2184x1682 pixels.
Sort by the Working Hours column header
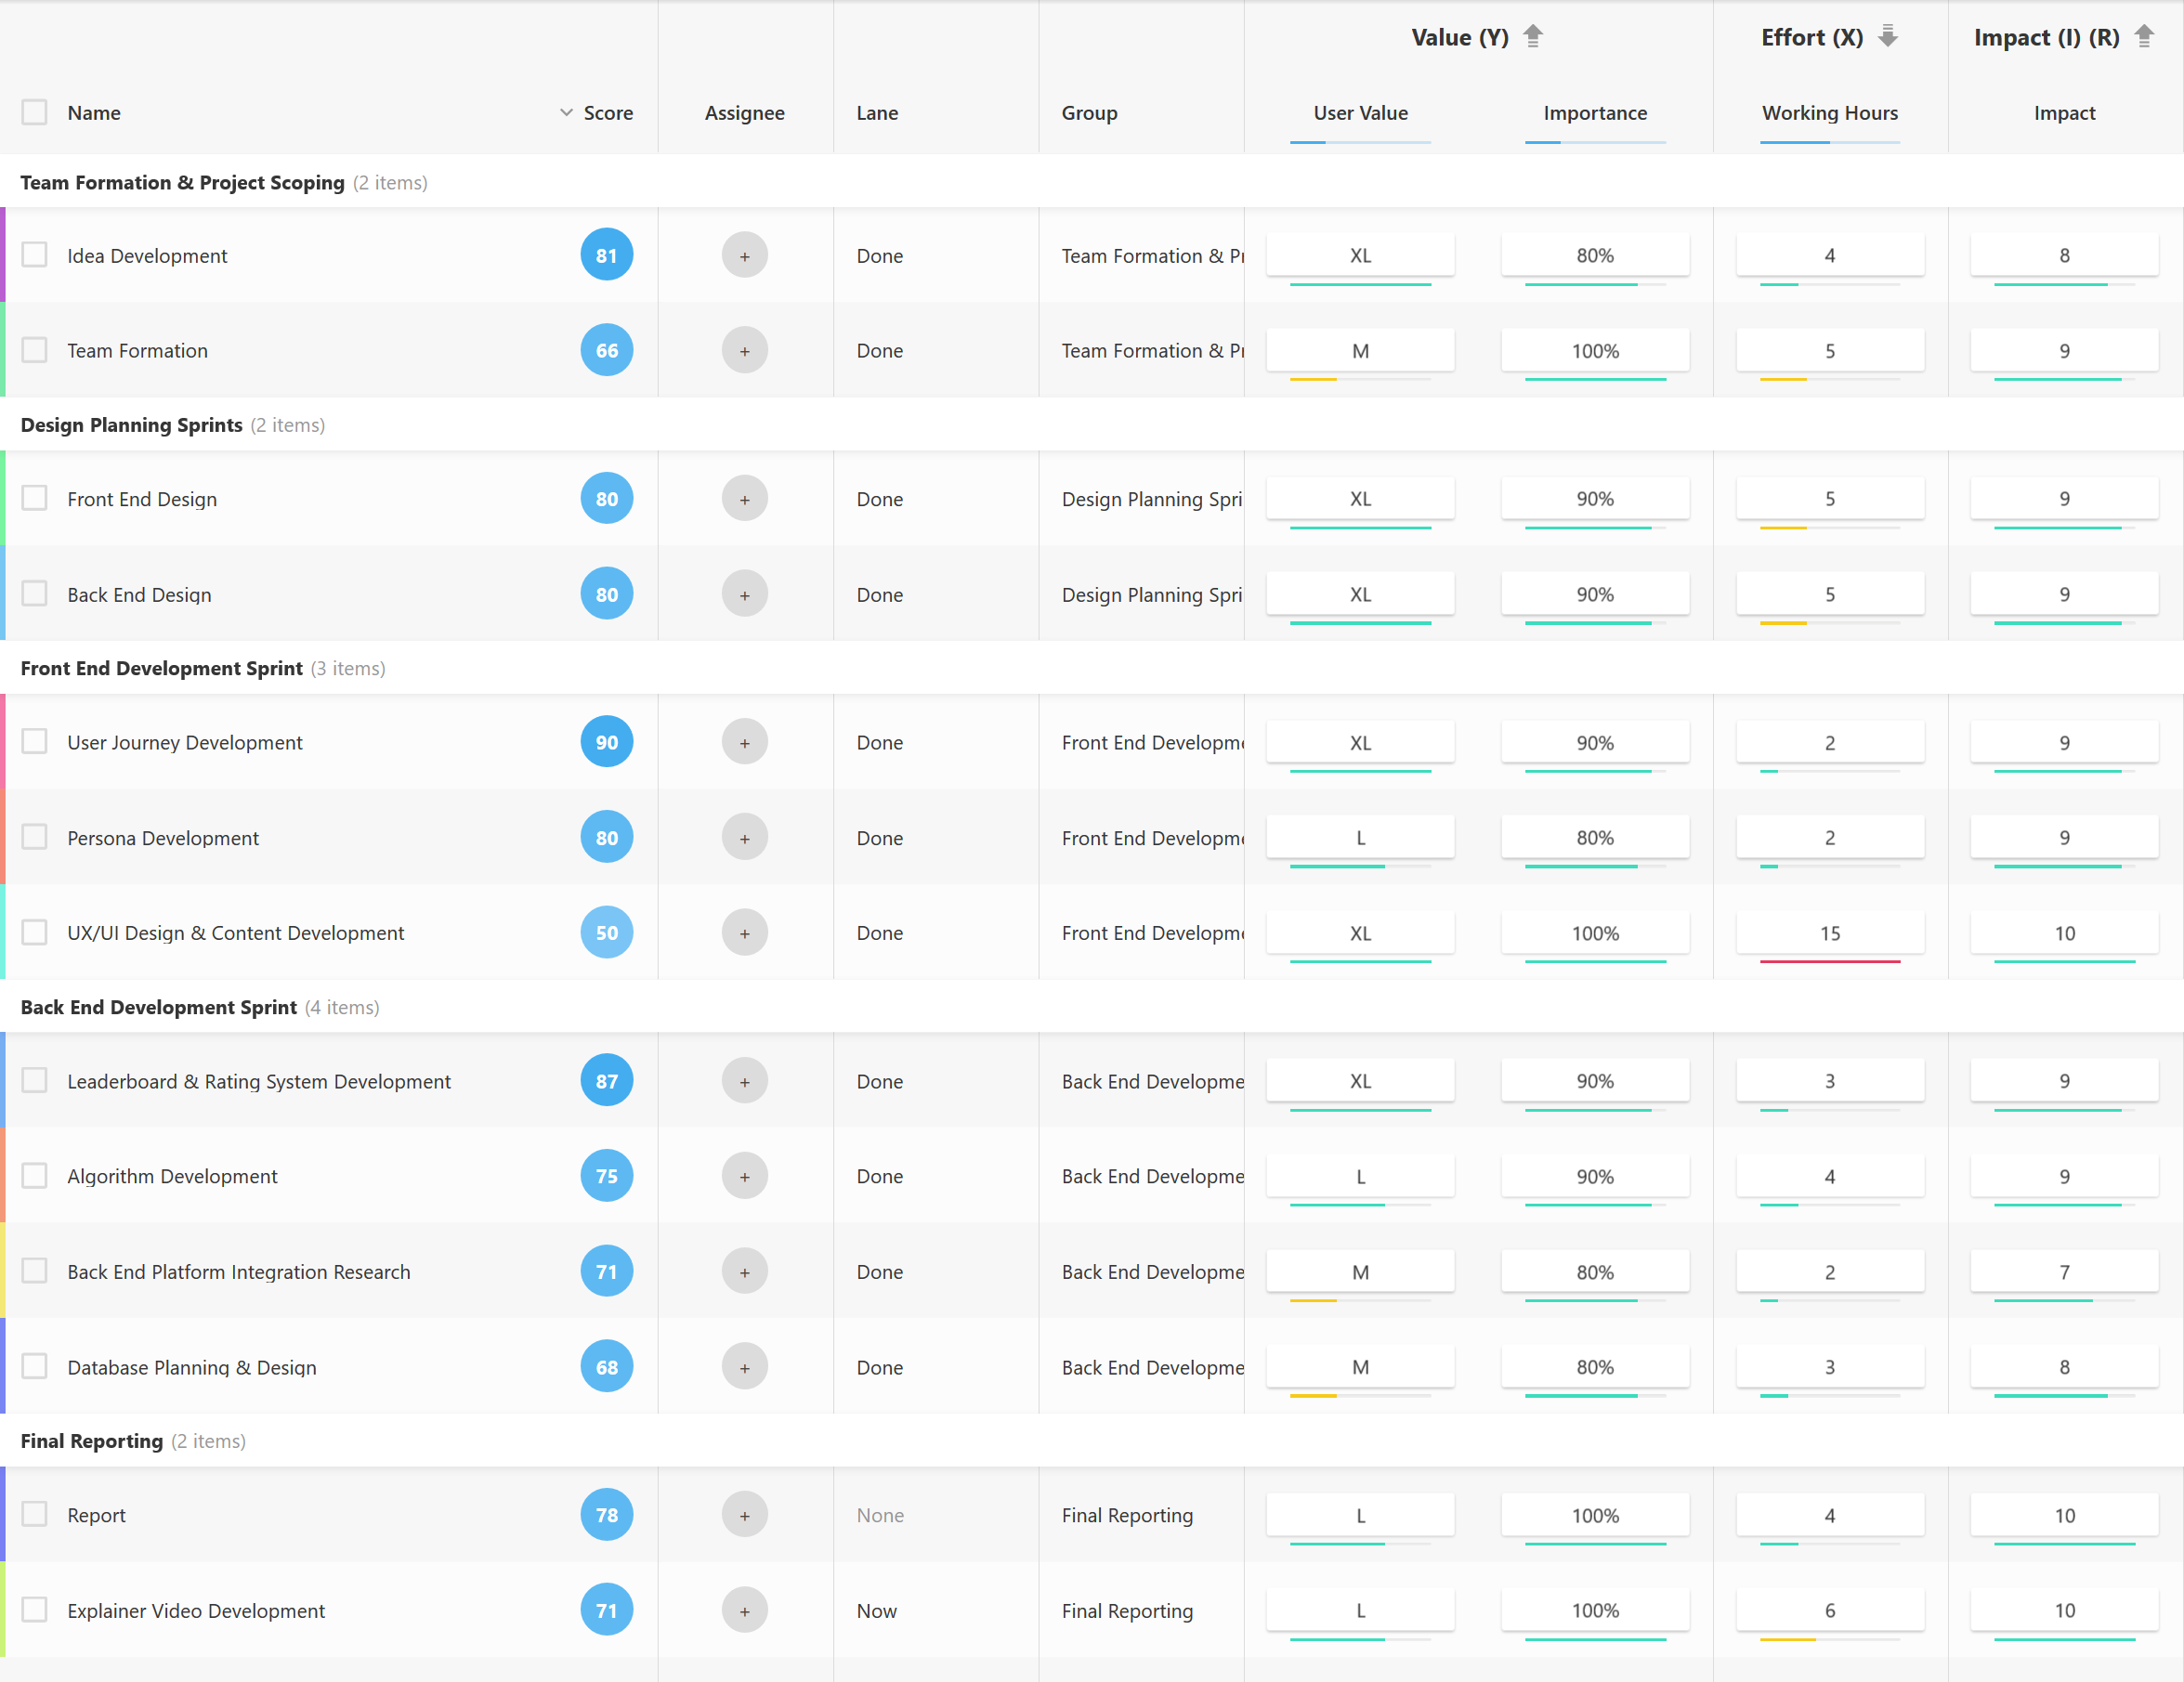[x=1829, y=113]
